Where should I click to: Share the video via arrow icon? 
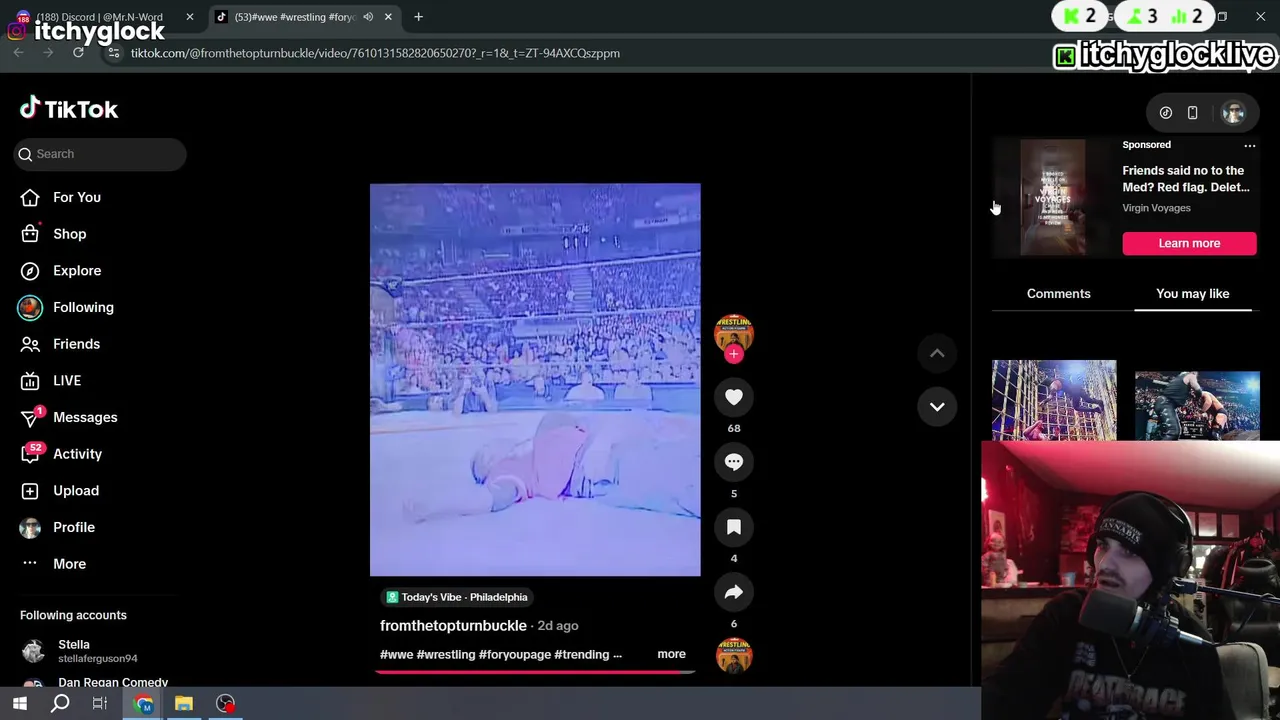(733, 592)
